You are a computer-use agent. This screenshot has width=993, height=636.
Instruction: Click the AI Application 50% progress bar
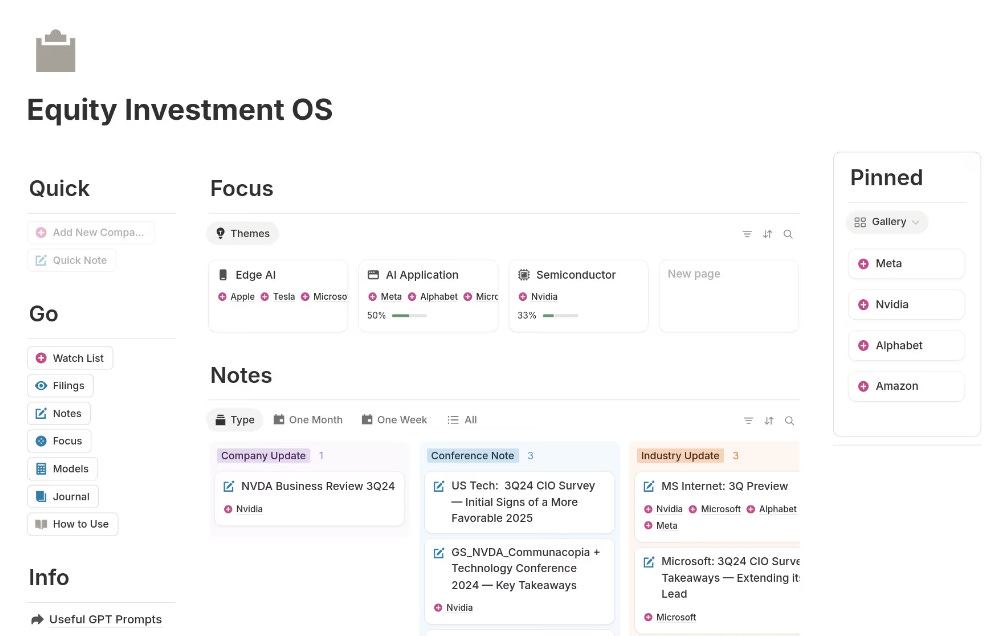409,315
